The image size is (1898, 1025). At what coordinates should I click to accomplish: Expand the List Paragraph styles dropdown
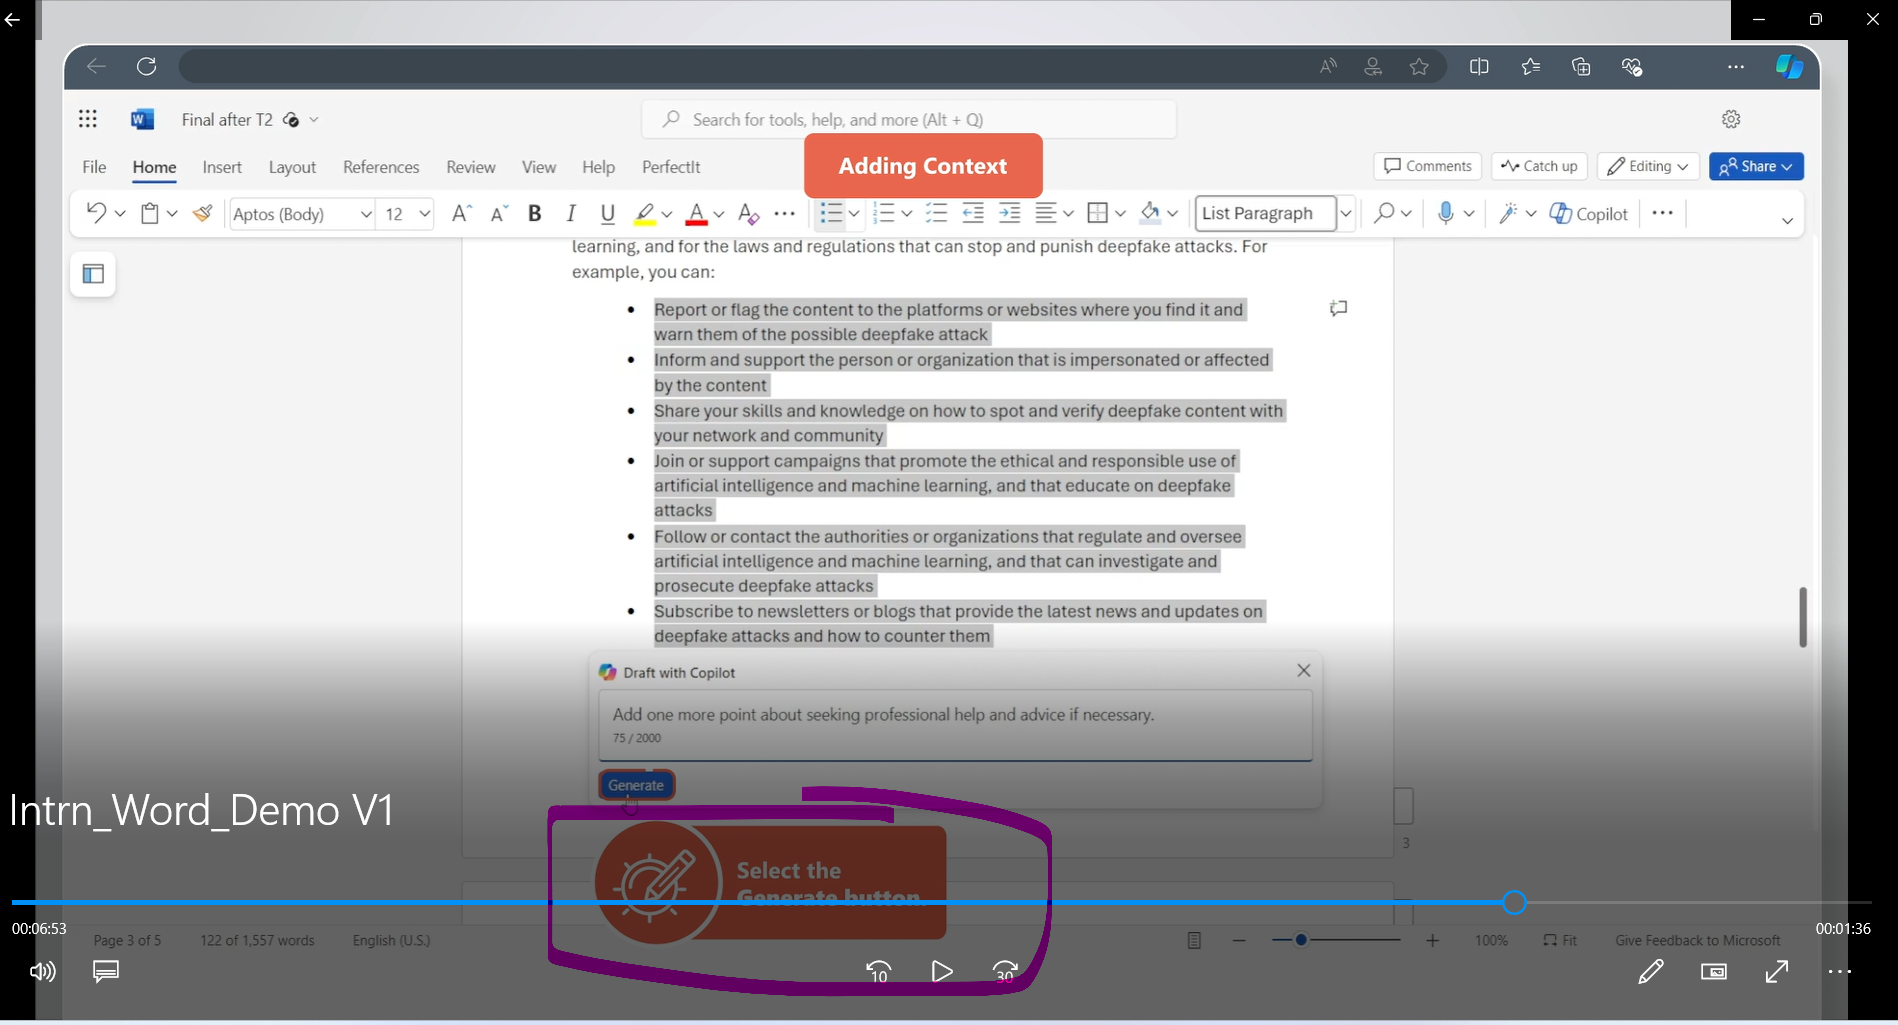(1346, 213)
